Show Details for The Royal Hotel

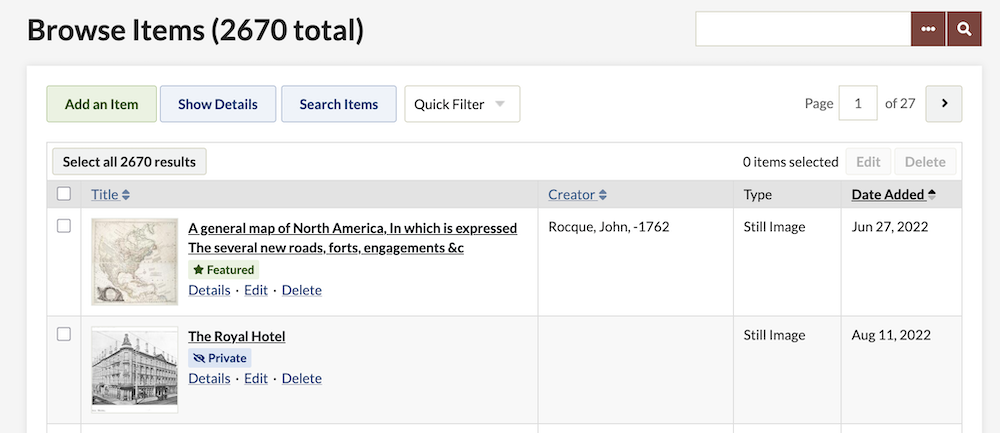click(209, 378)
